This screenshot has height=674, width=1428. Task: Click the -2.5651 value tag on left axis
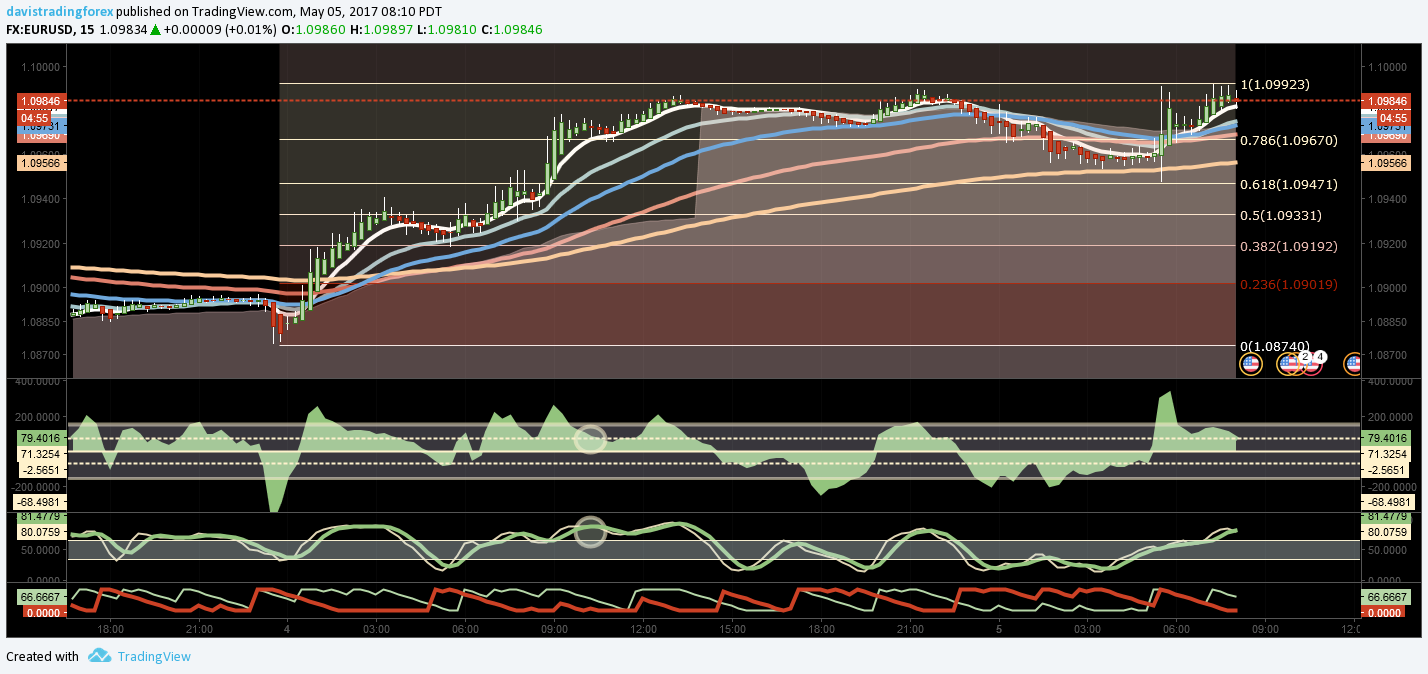click(42, 470)
